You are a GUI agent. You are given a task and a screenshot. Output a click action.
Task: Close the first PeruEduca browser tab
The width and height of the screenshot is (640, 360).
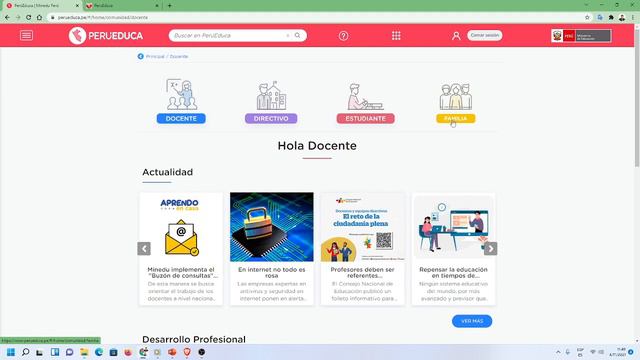pos(77,6)
